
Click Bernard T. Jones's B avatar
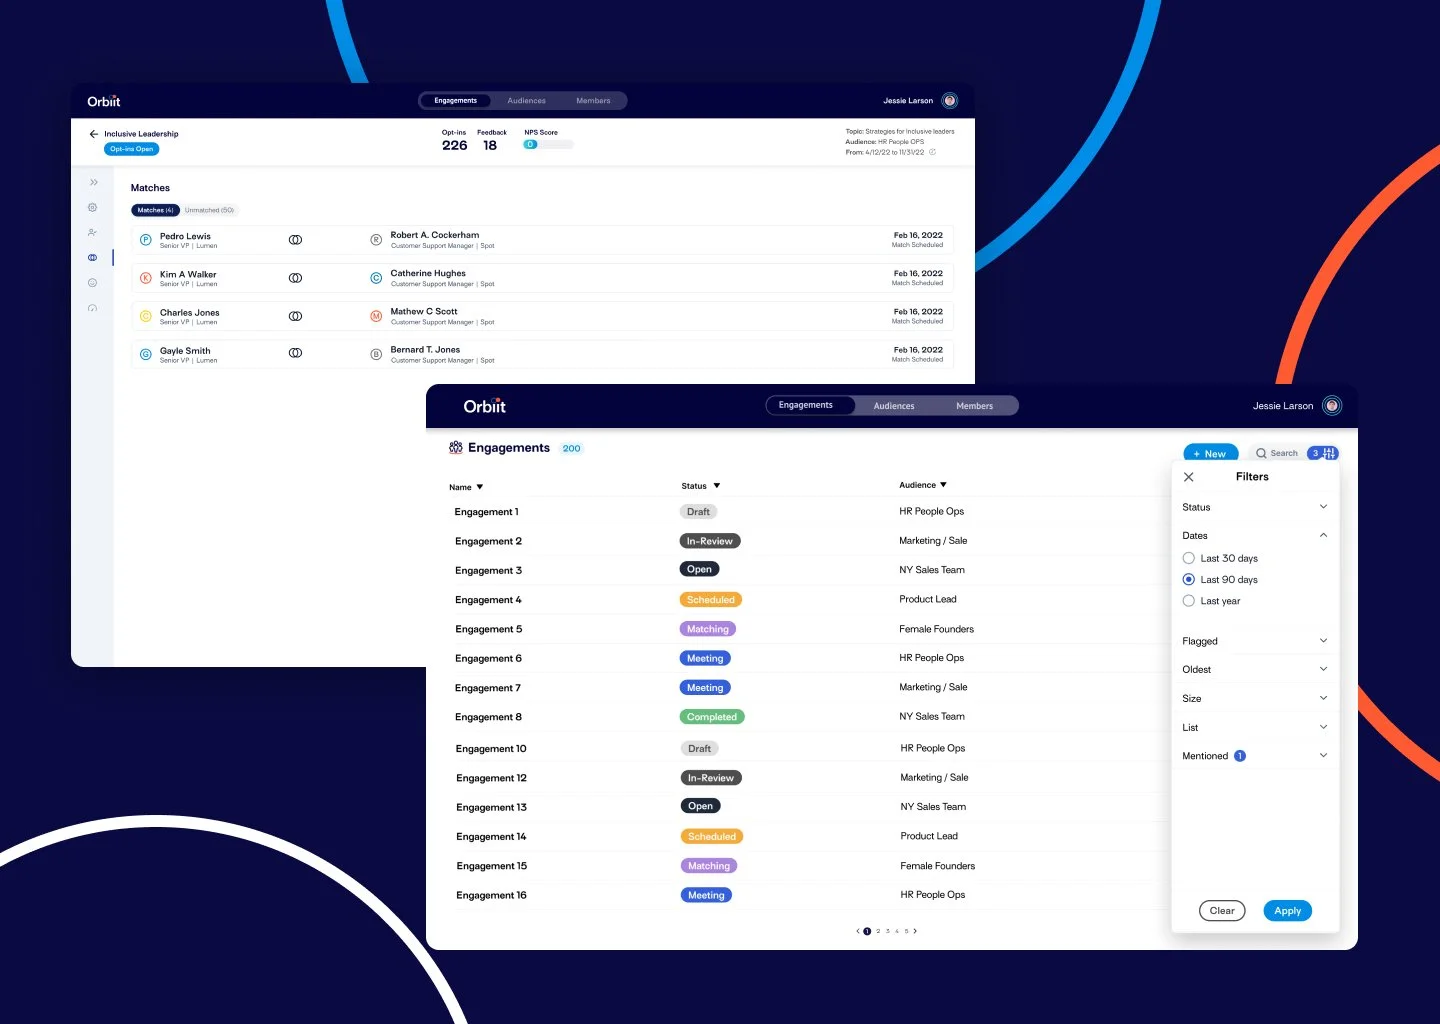point(376,354)
